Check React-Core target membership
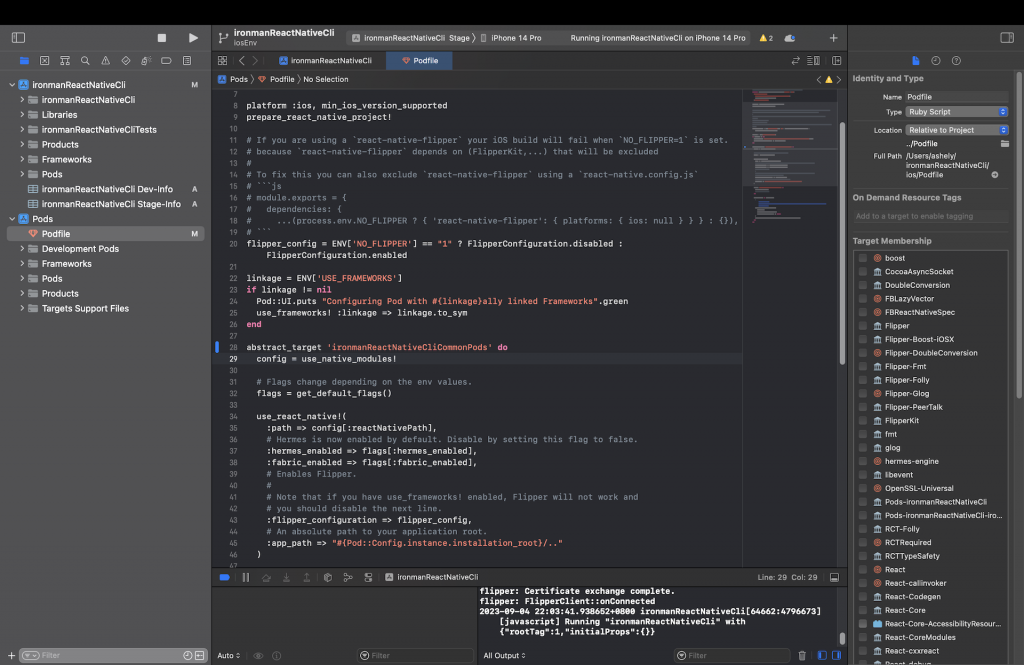The width and height of the screenshot is (1024, 665). [863, 610]
